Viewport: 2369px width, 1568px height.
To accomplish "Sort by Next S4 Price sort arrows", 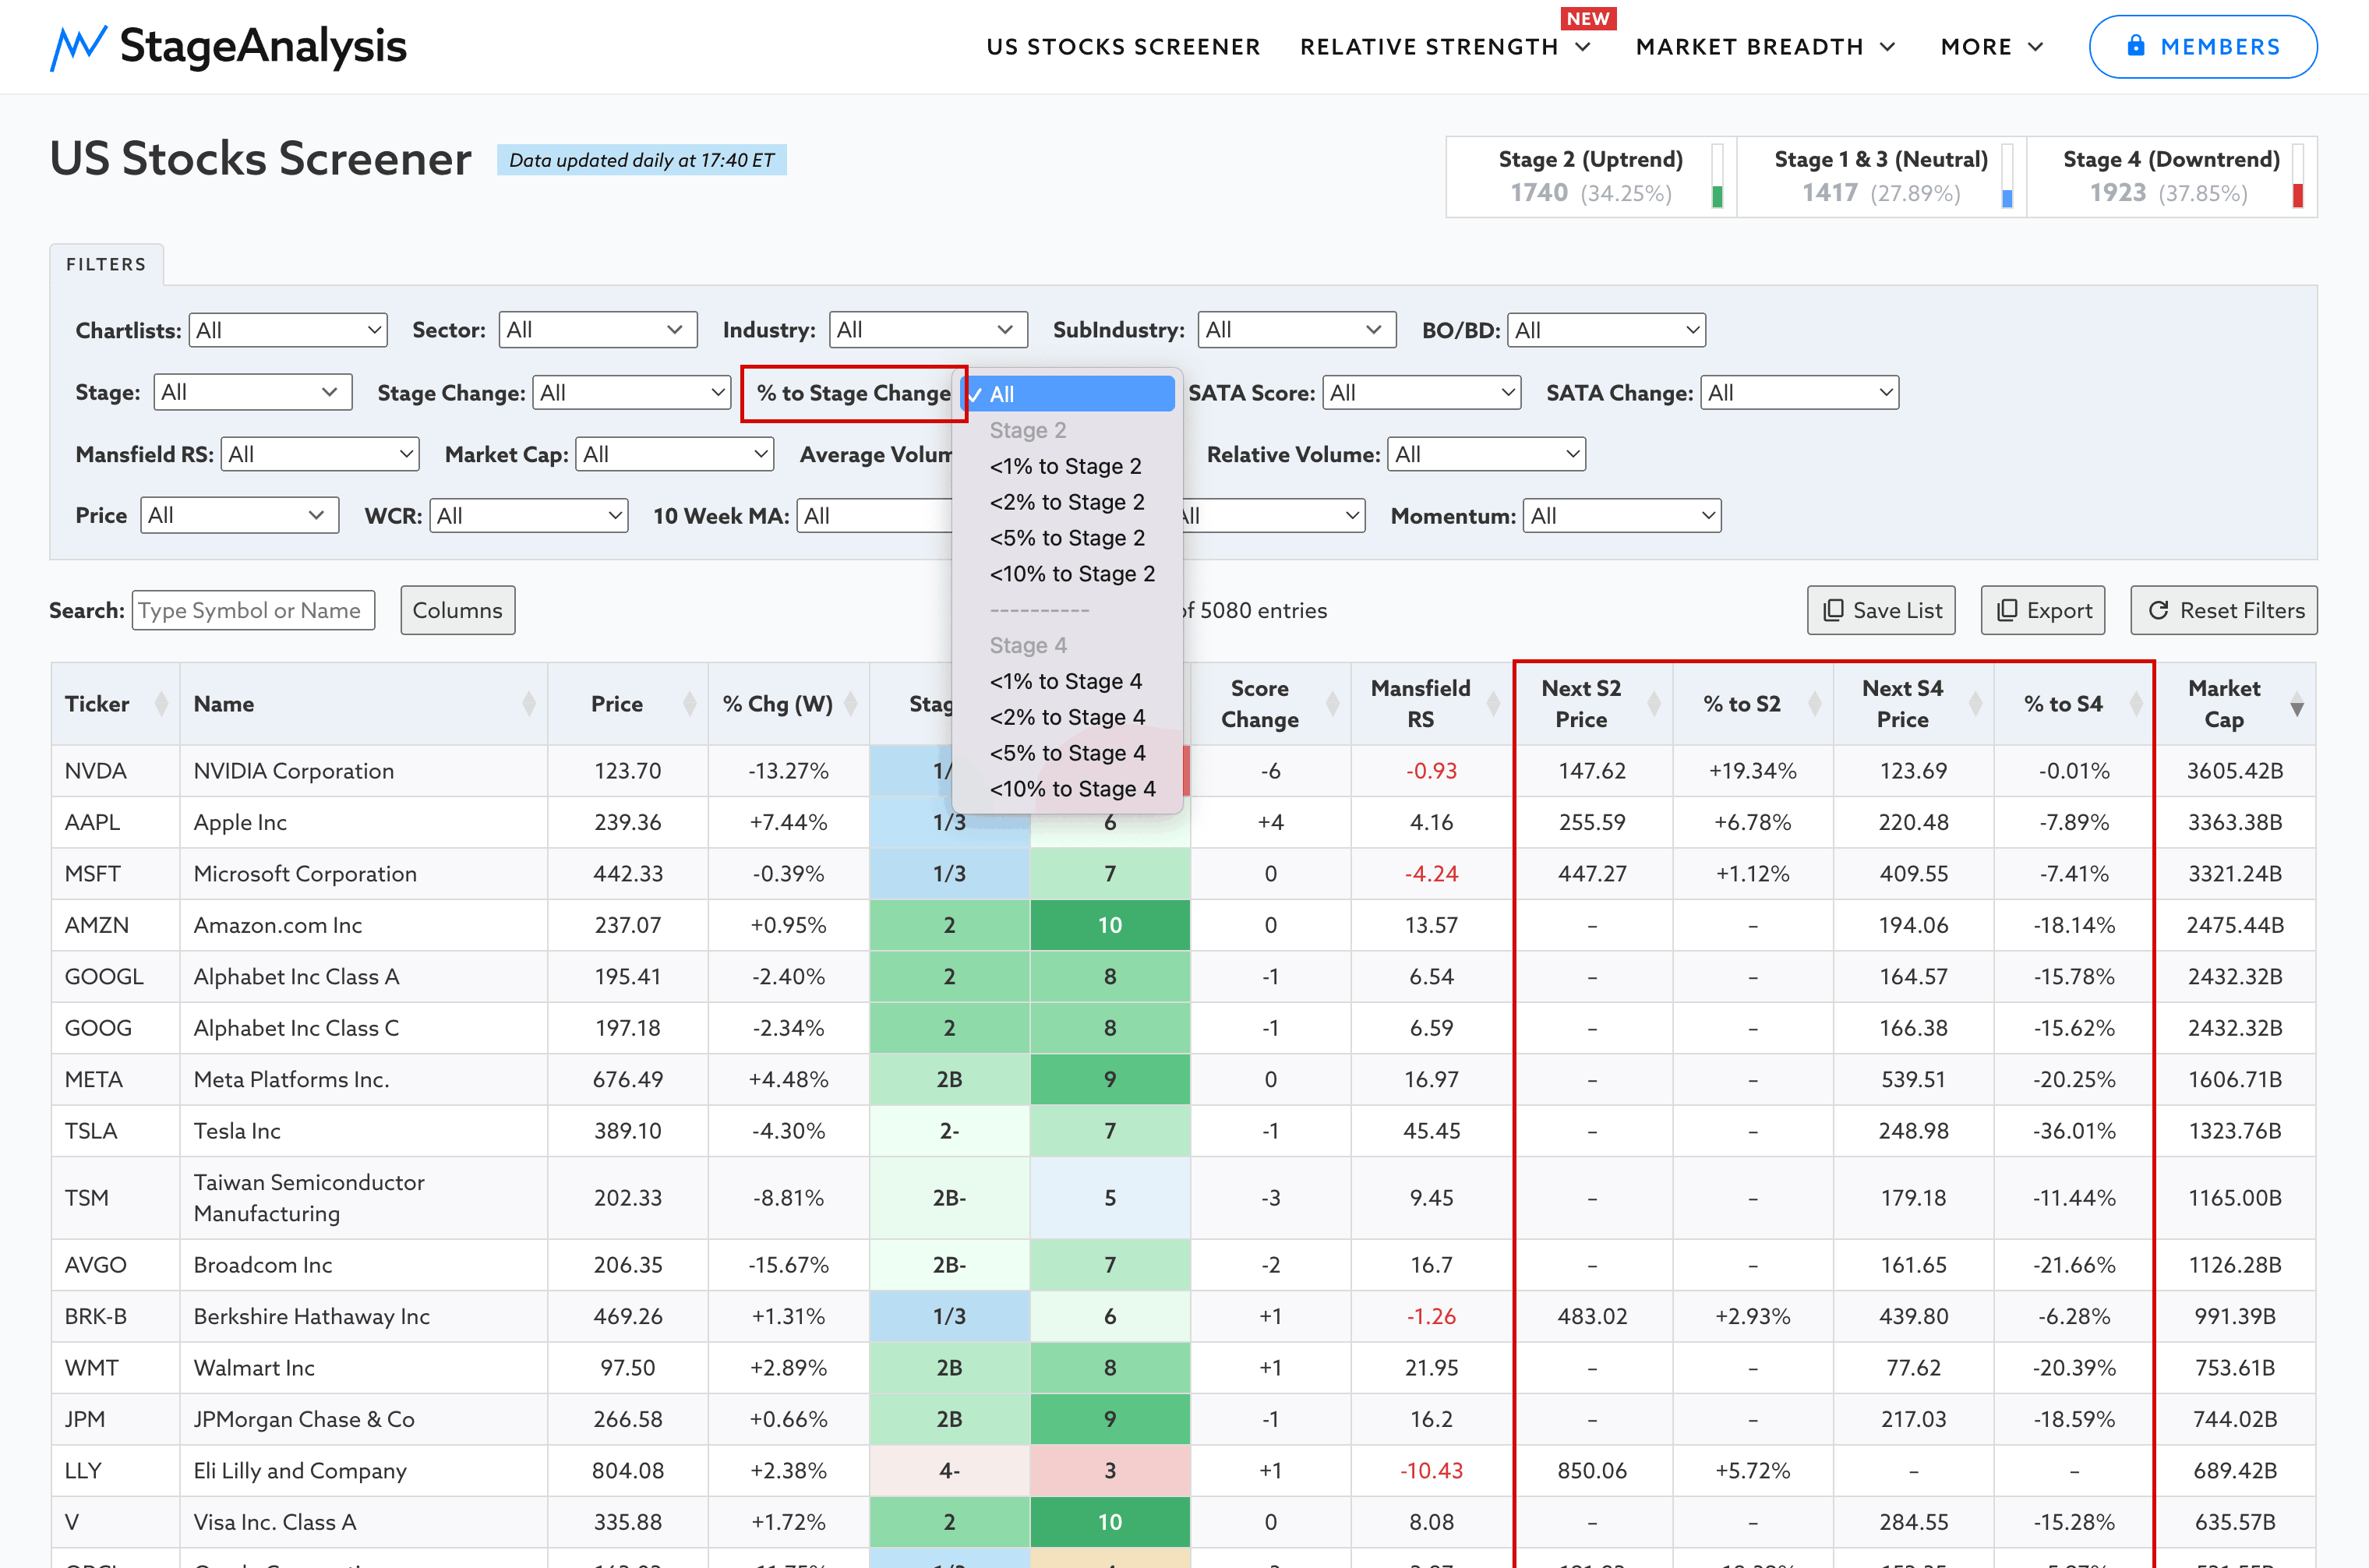I will click(x=1976, y=704).
